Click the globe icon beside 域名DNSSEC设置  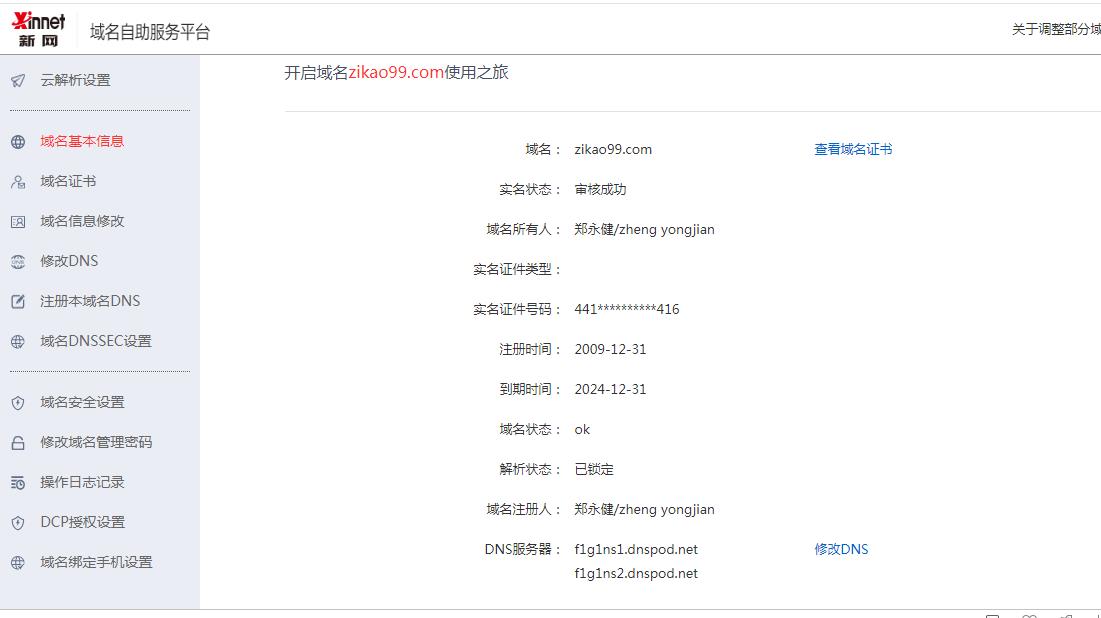click(18, 342)
